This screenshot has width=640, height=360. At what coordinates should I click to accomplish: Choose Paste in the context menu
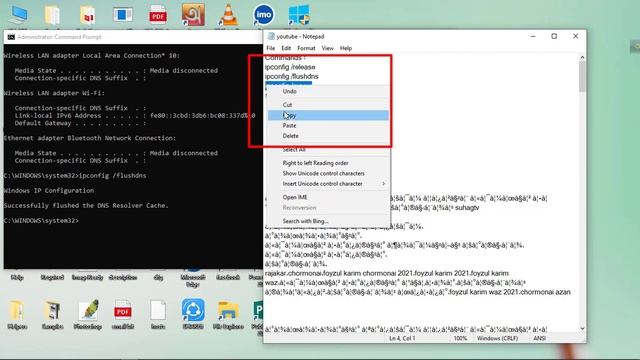tap(328, 126)
